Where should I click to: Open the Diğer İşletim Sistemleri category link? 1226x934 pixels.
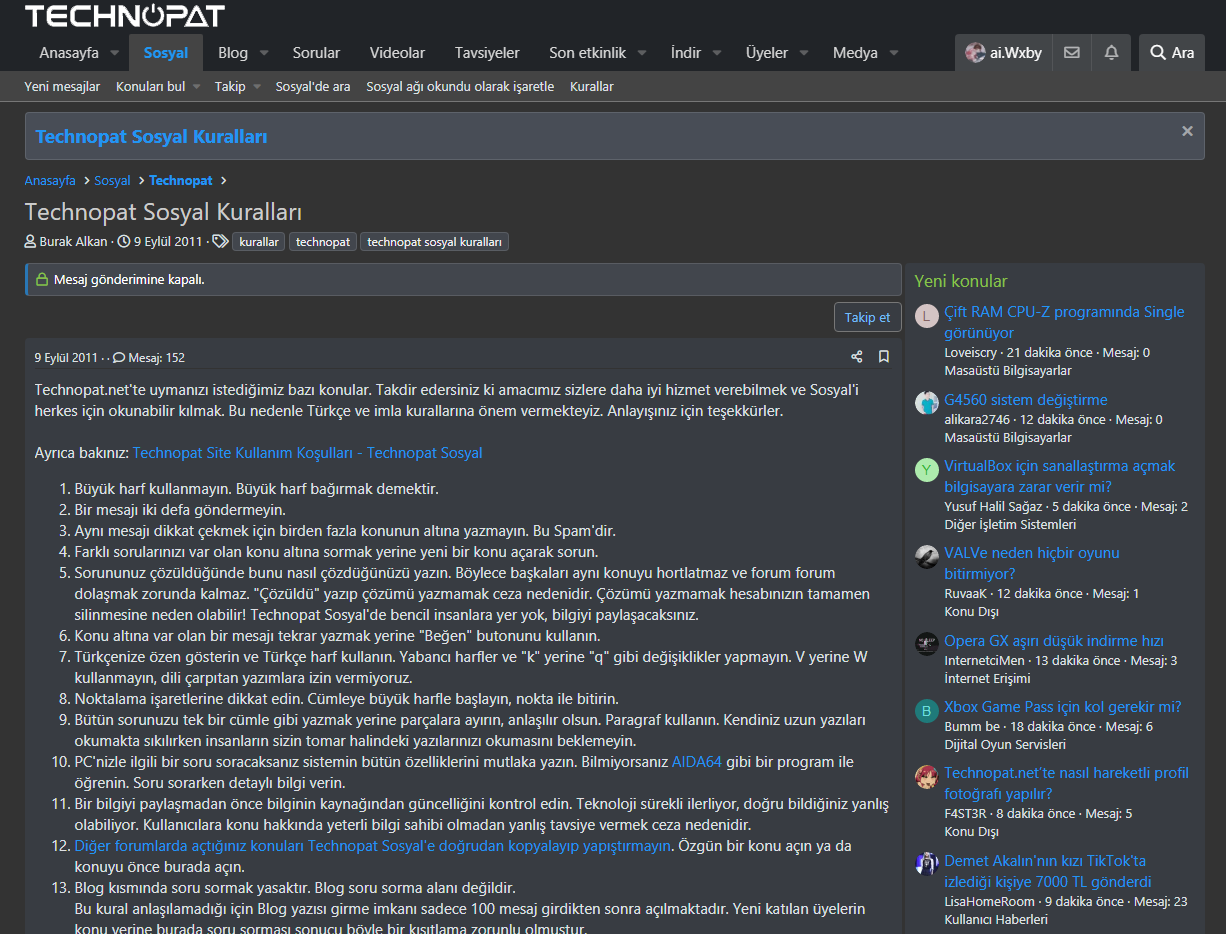pos(1010,524)
